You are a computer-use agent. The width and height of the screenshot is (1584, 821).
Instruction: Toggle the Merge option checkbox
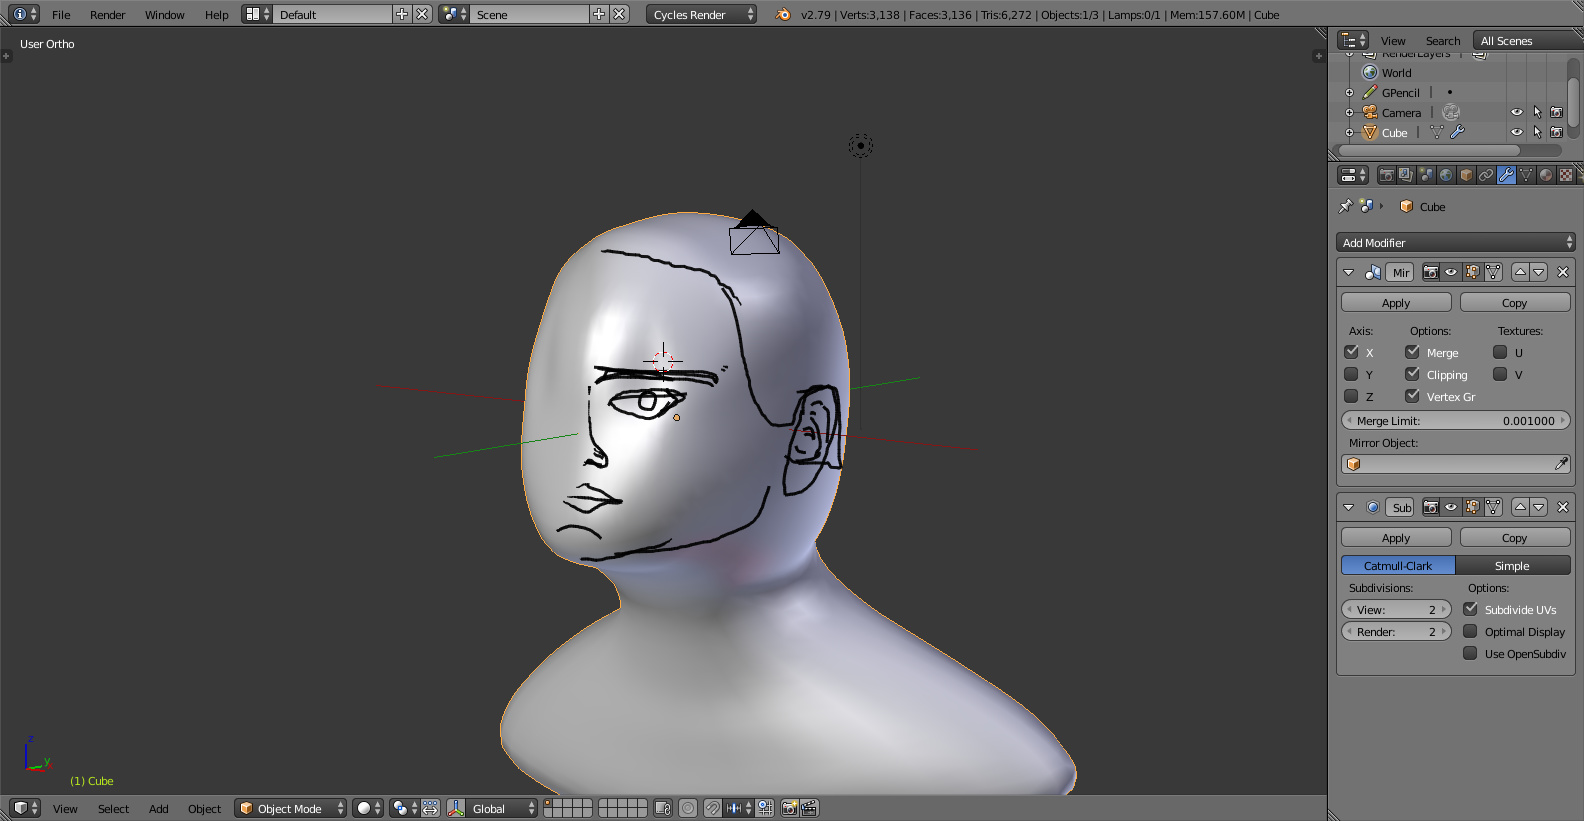point(1412,352)
